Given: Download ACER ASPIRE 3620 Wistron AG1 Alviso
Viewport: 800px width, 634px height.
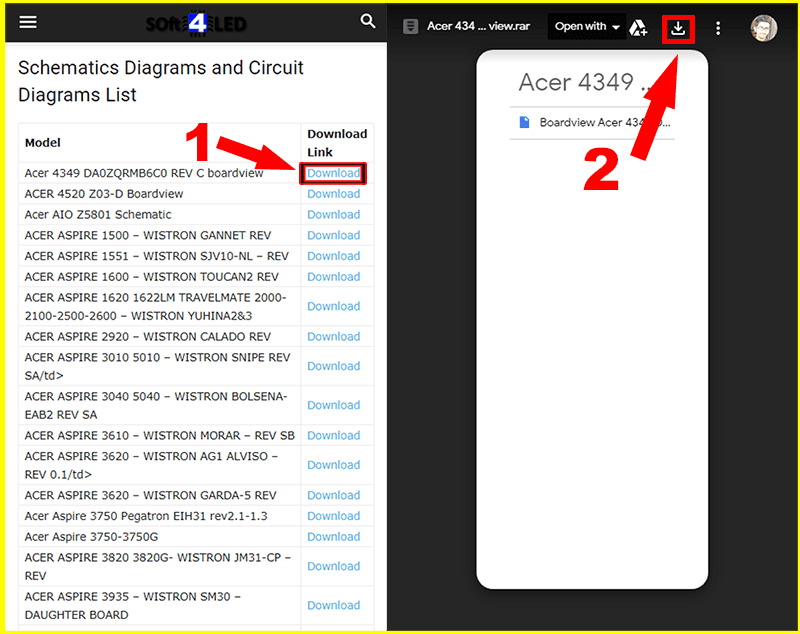Looking at the screenshot, I should tap(333, 465).
